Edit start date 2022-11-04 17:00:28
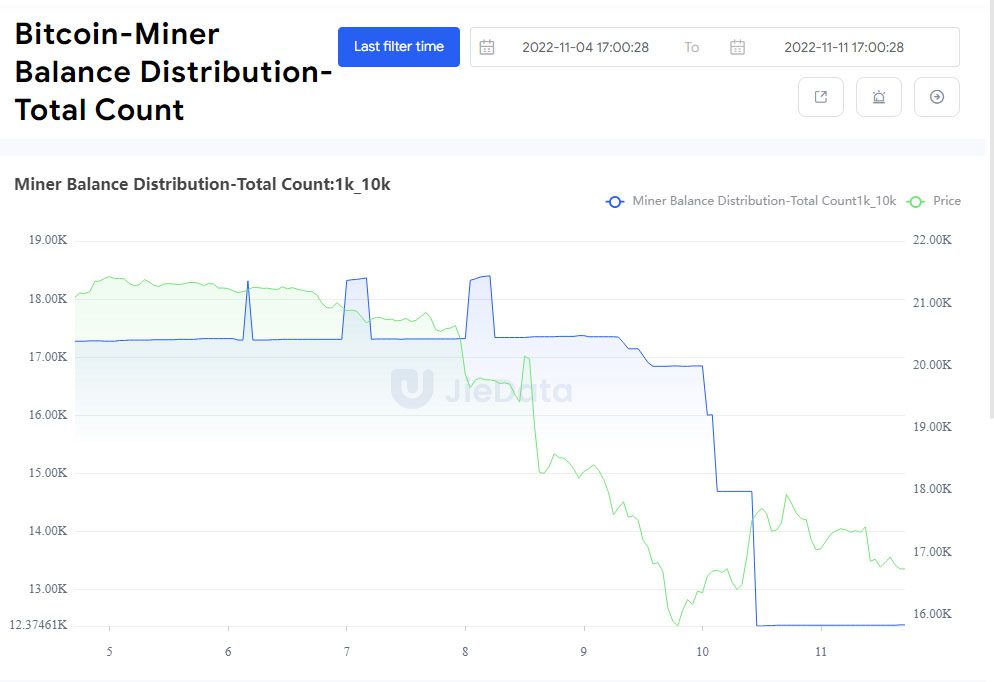 point(585,47)
